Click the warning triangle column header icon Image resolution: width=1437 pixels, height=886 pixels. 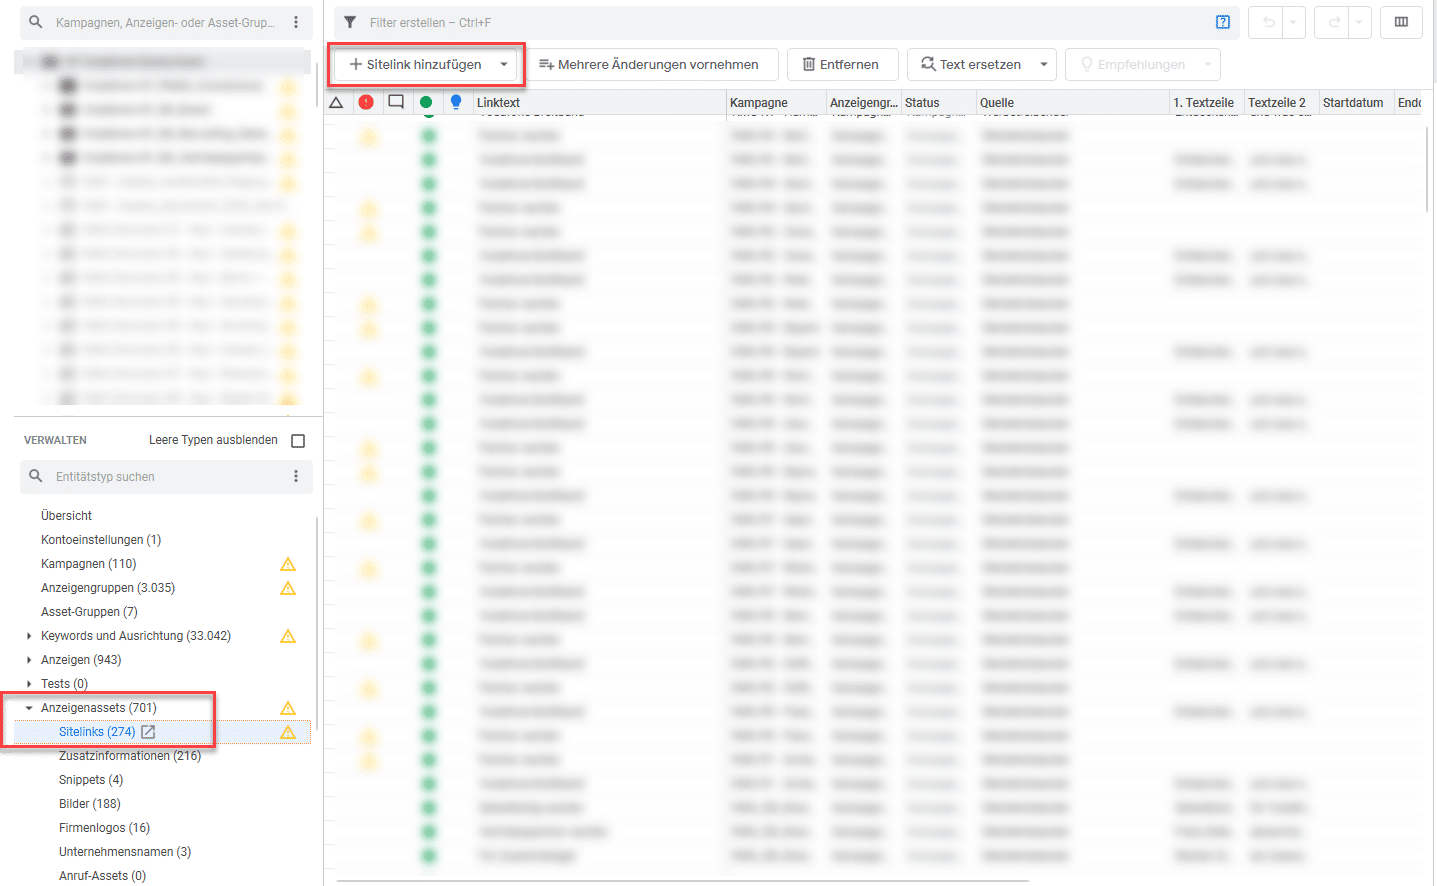(336, 101)
